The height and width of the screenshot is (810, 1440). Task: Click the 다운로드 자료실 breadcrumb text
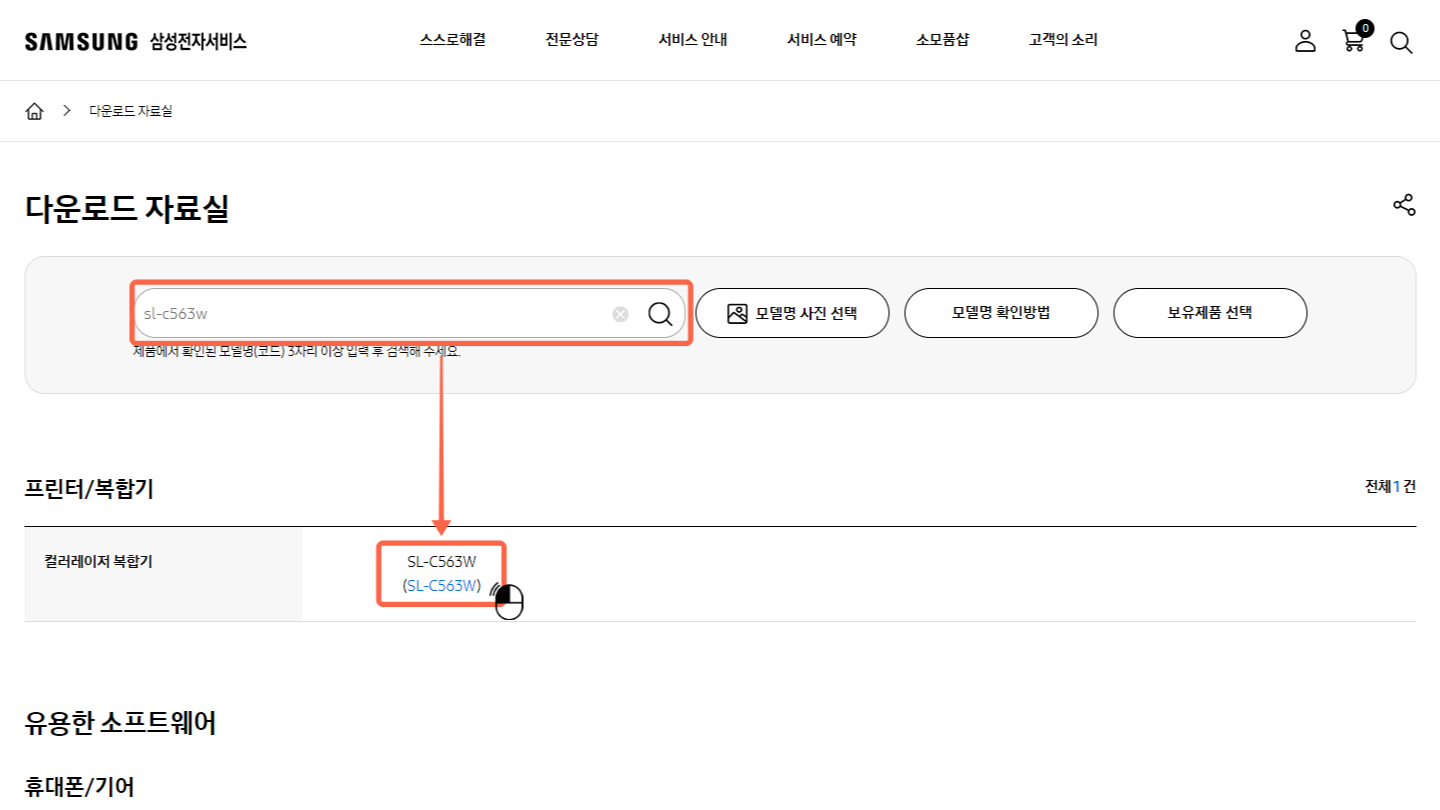click(131, 111)
